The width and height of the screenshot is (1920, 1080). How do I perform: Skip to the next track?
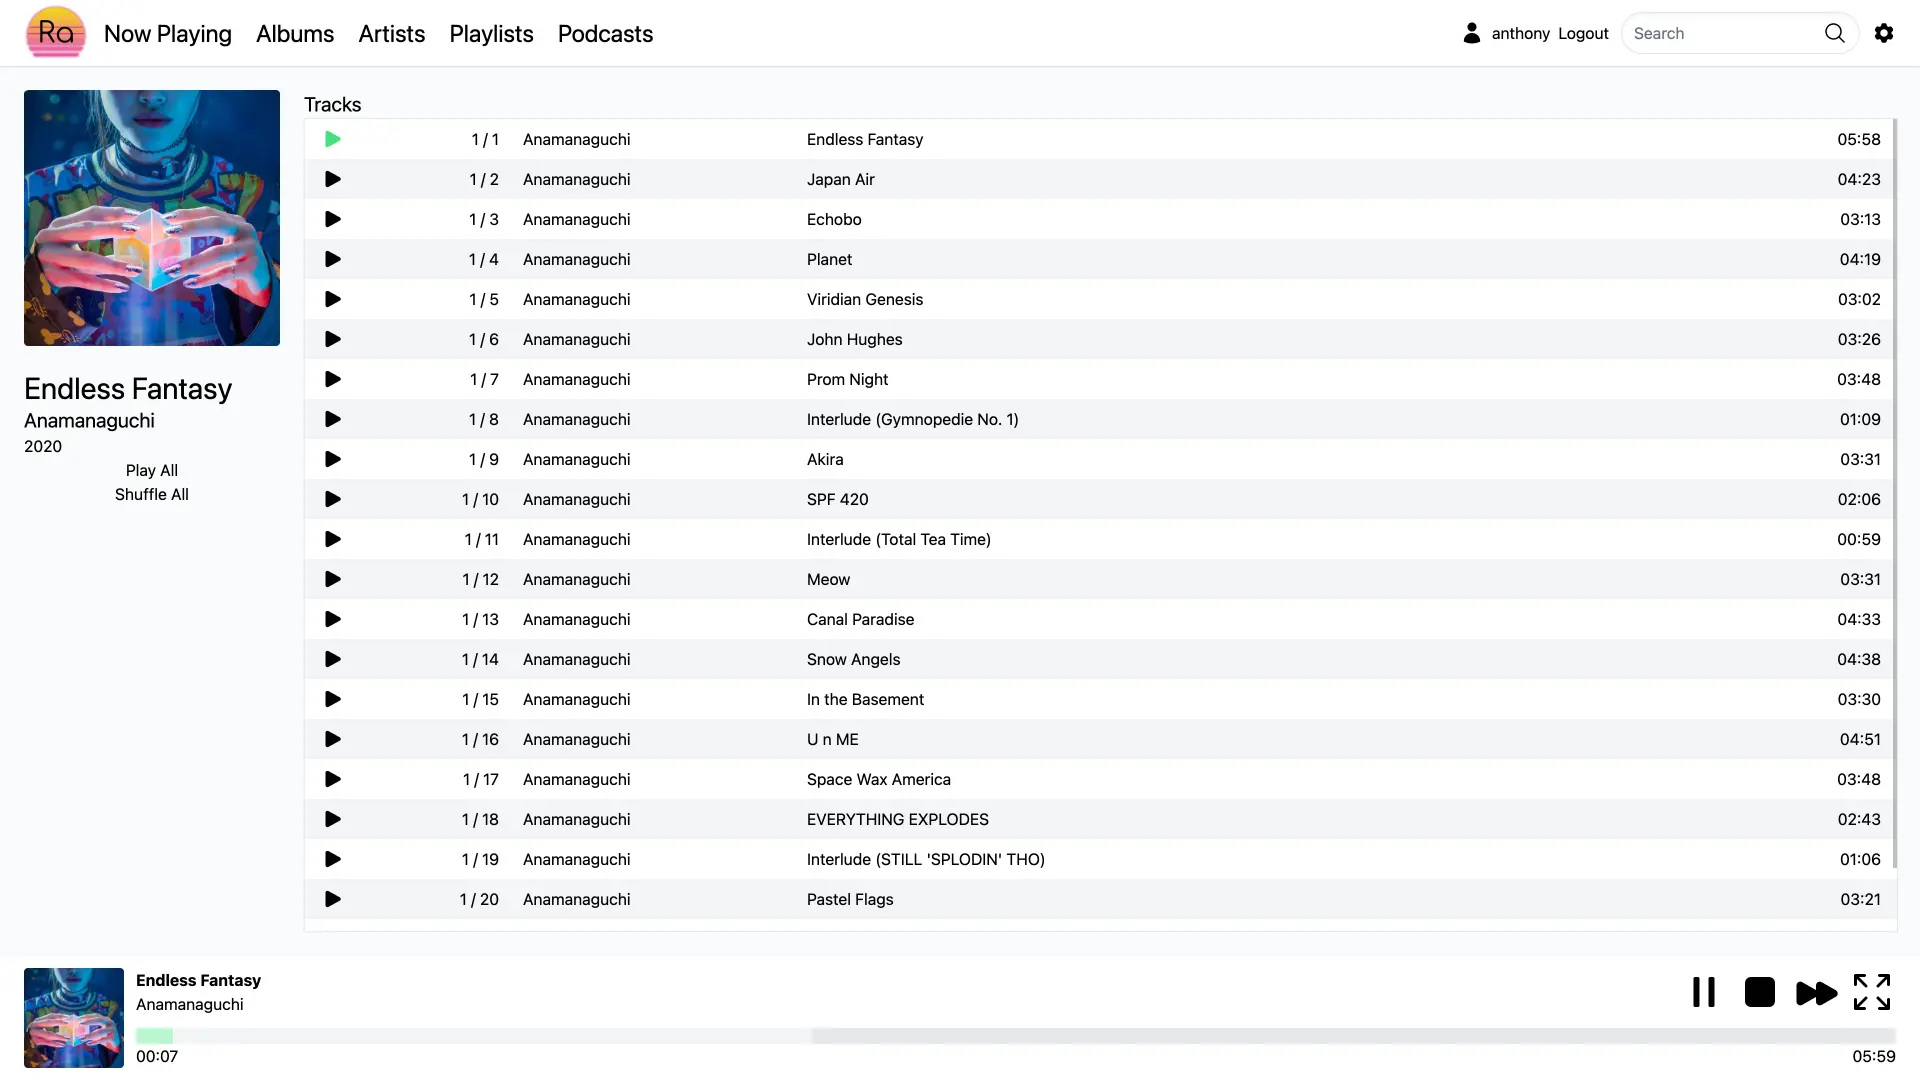(x=1816, y=993)
